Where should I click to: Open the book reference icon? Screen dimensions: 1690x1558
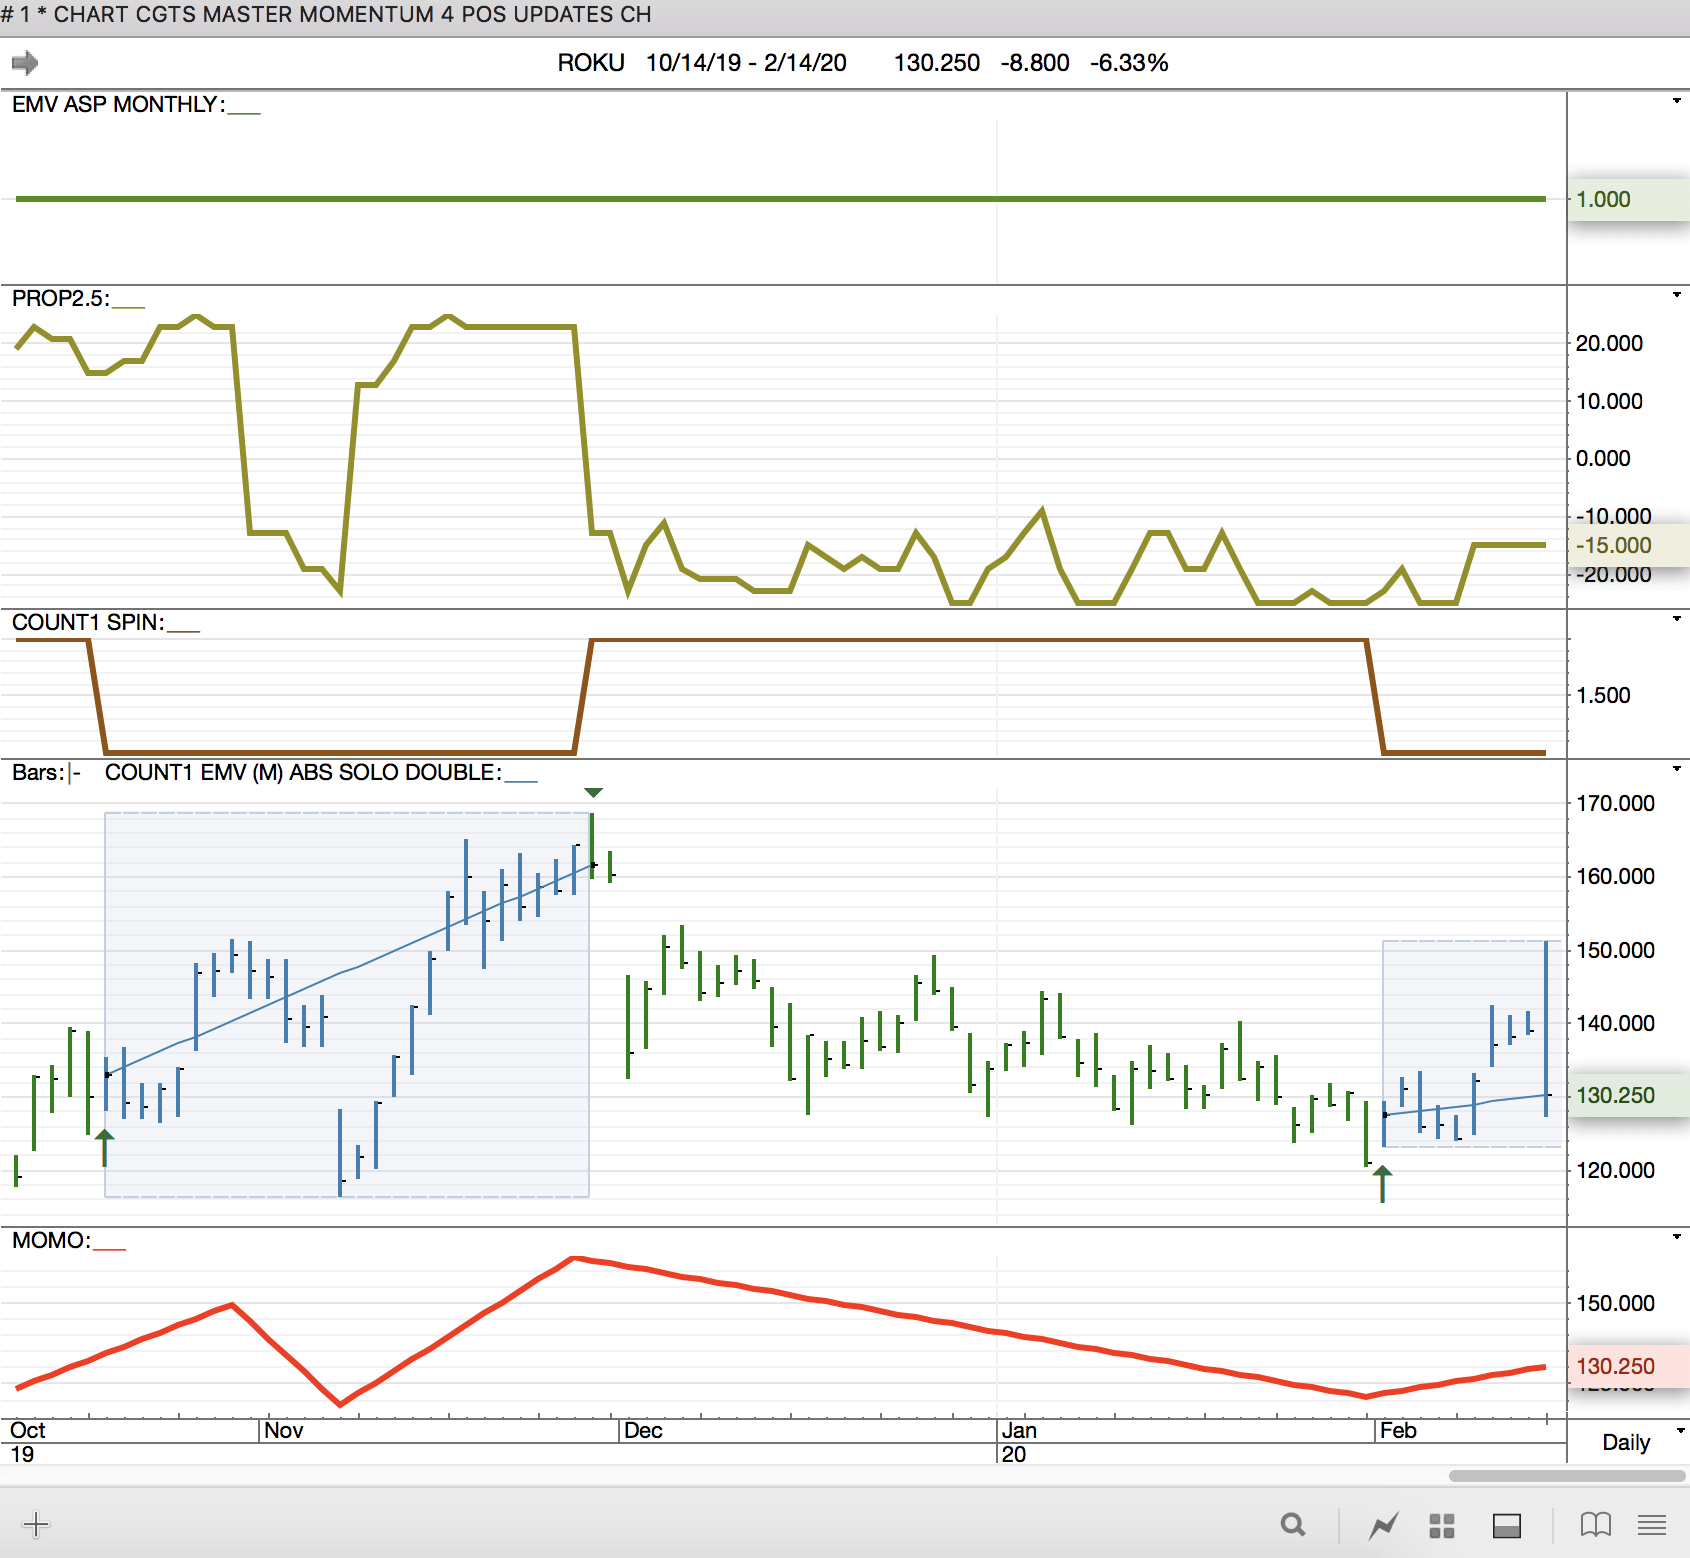coord(1596,1525)
